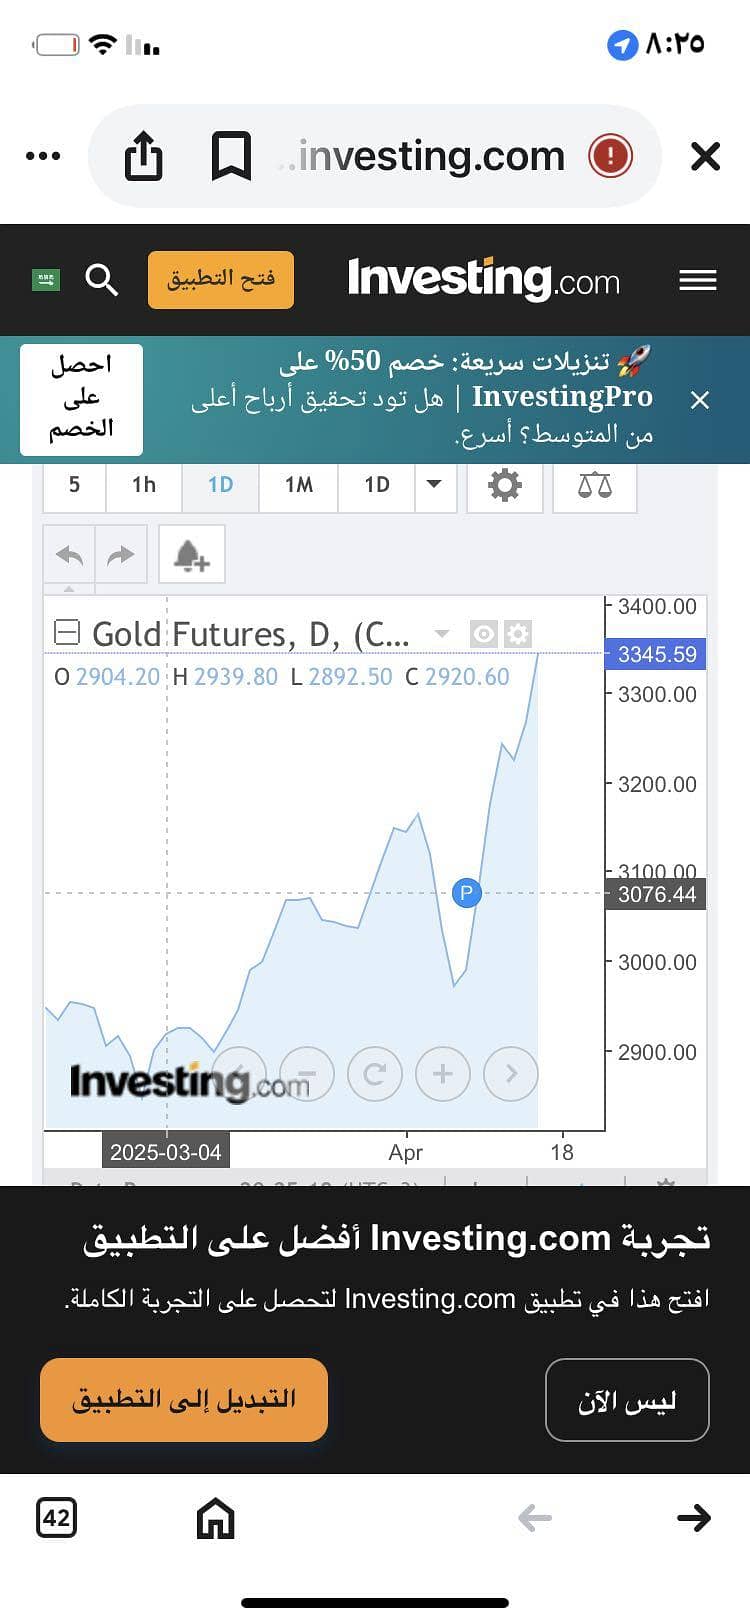Click the orange switch to app button
750x1624 pixels.
click(184, 1399)
